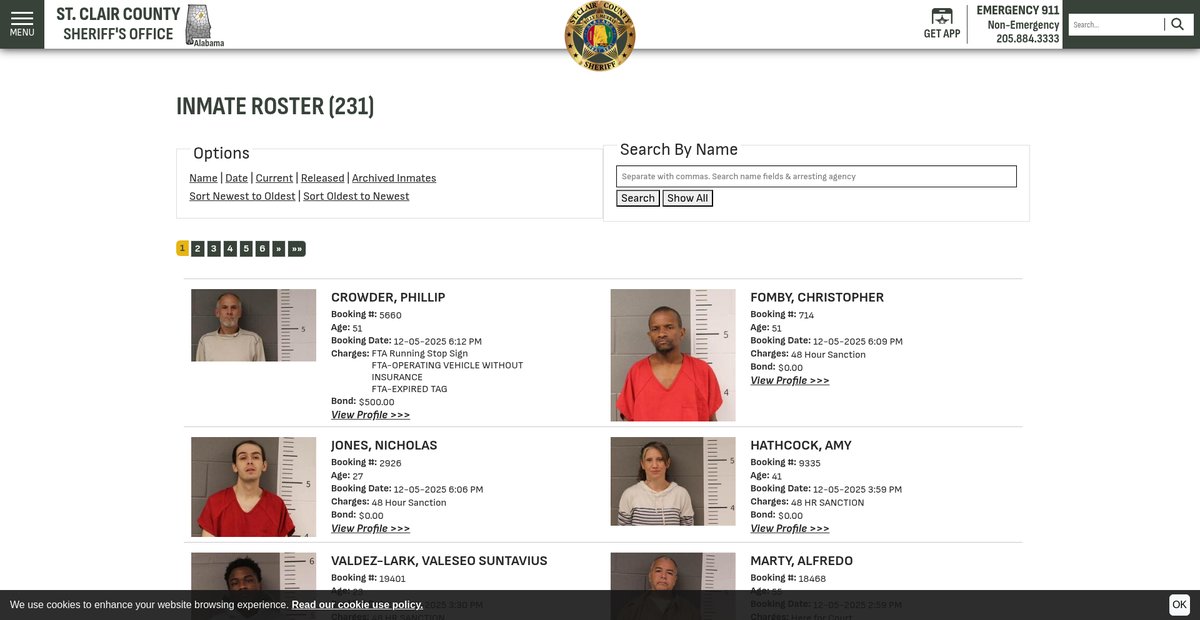Click the magnifying glass search icon

(1177, 24)
